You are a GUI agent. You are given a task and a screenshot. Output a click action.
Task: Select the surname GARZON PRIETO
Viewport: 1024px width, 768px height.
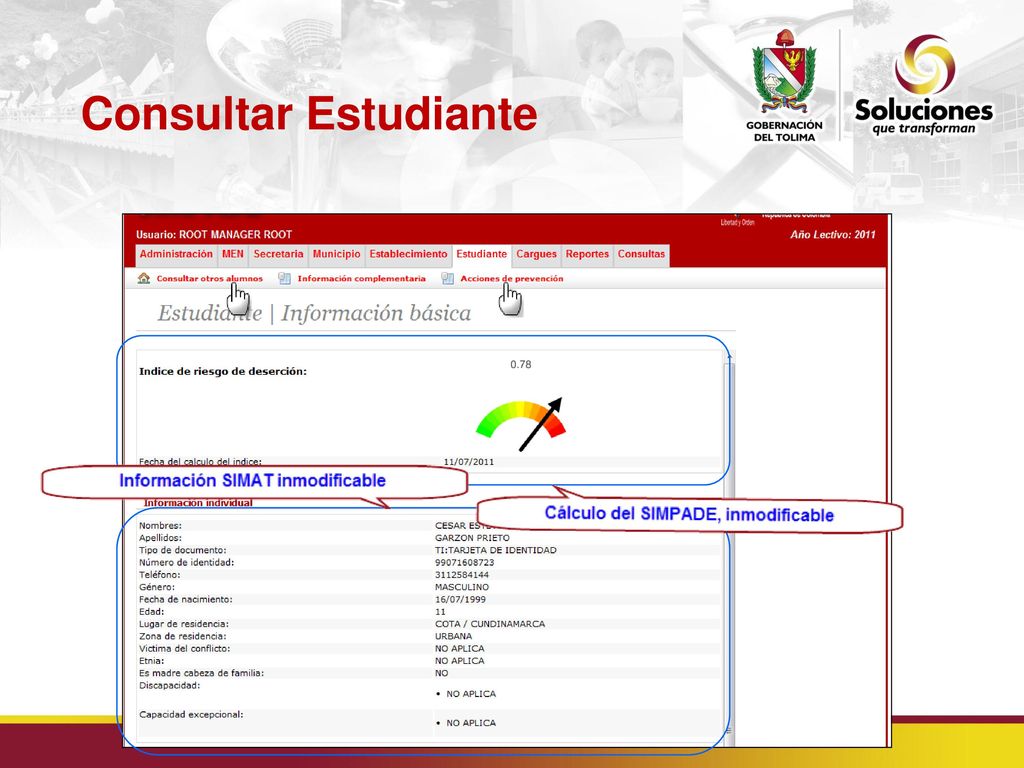click(472, 538)
